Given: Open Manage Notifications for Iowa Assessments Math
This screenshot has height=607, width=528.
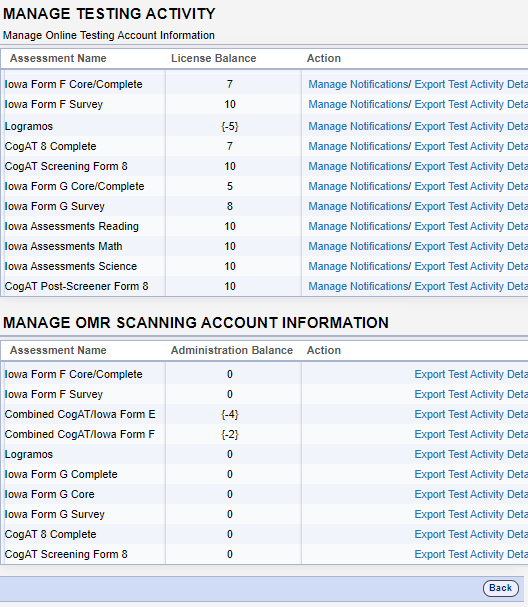Looking at the screenshot, I should pos(359,247).
